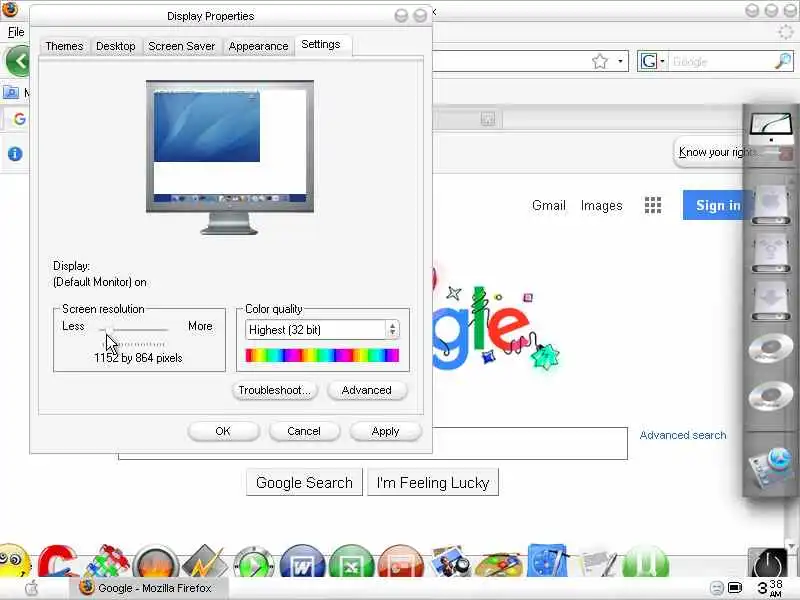Viewport: 800px width, 600px height.
Task: Confirm with the OK button
Action: click(x=223, y=431)
